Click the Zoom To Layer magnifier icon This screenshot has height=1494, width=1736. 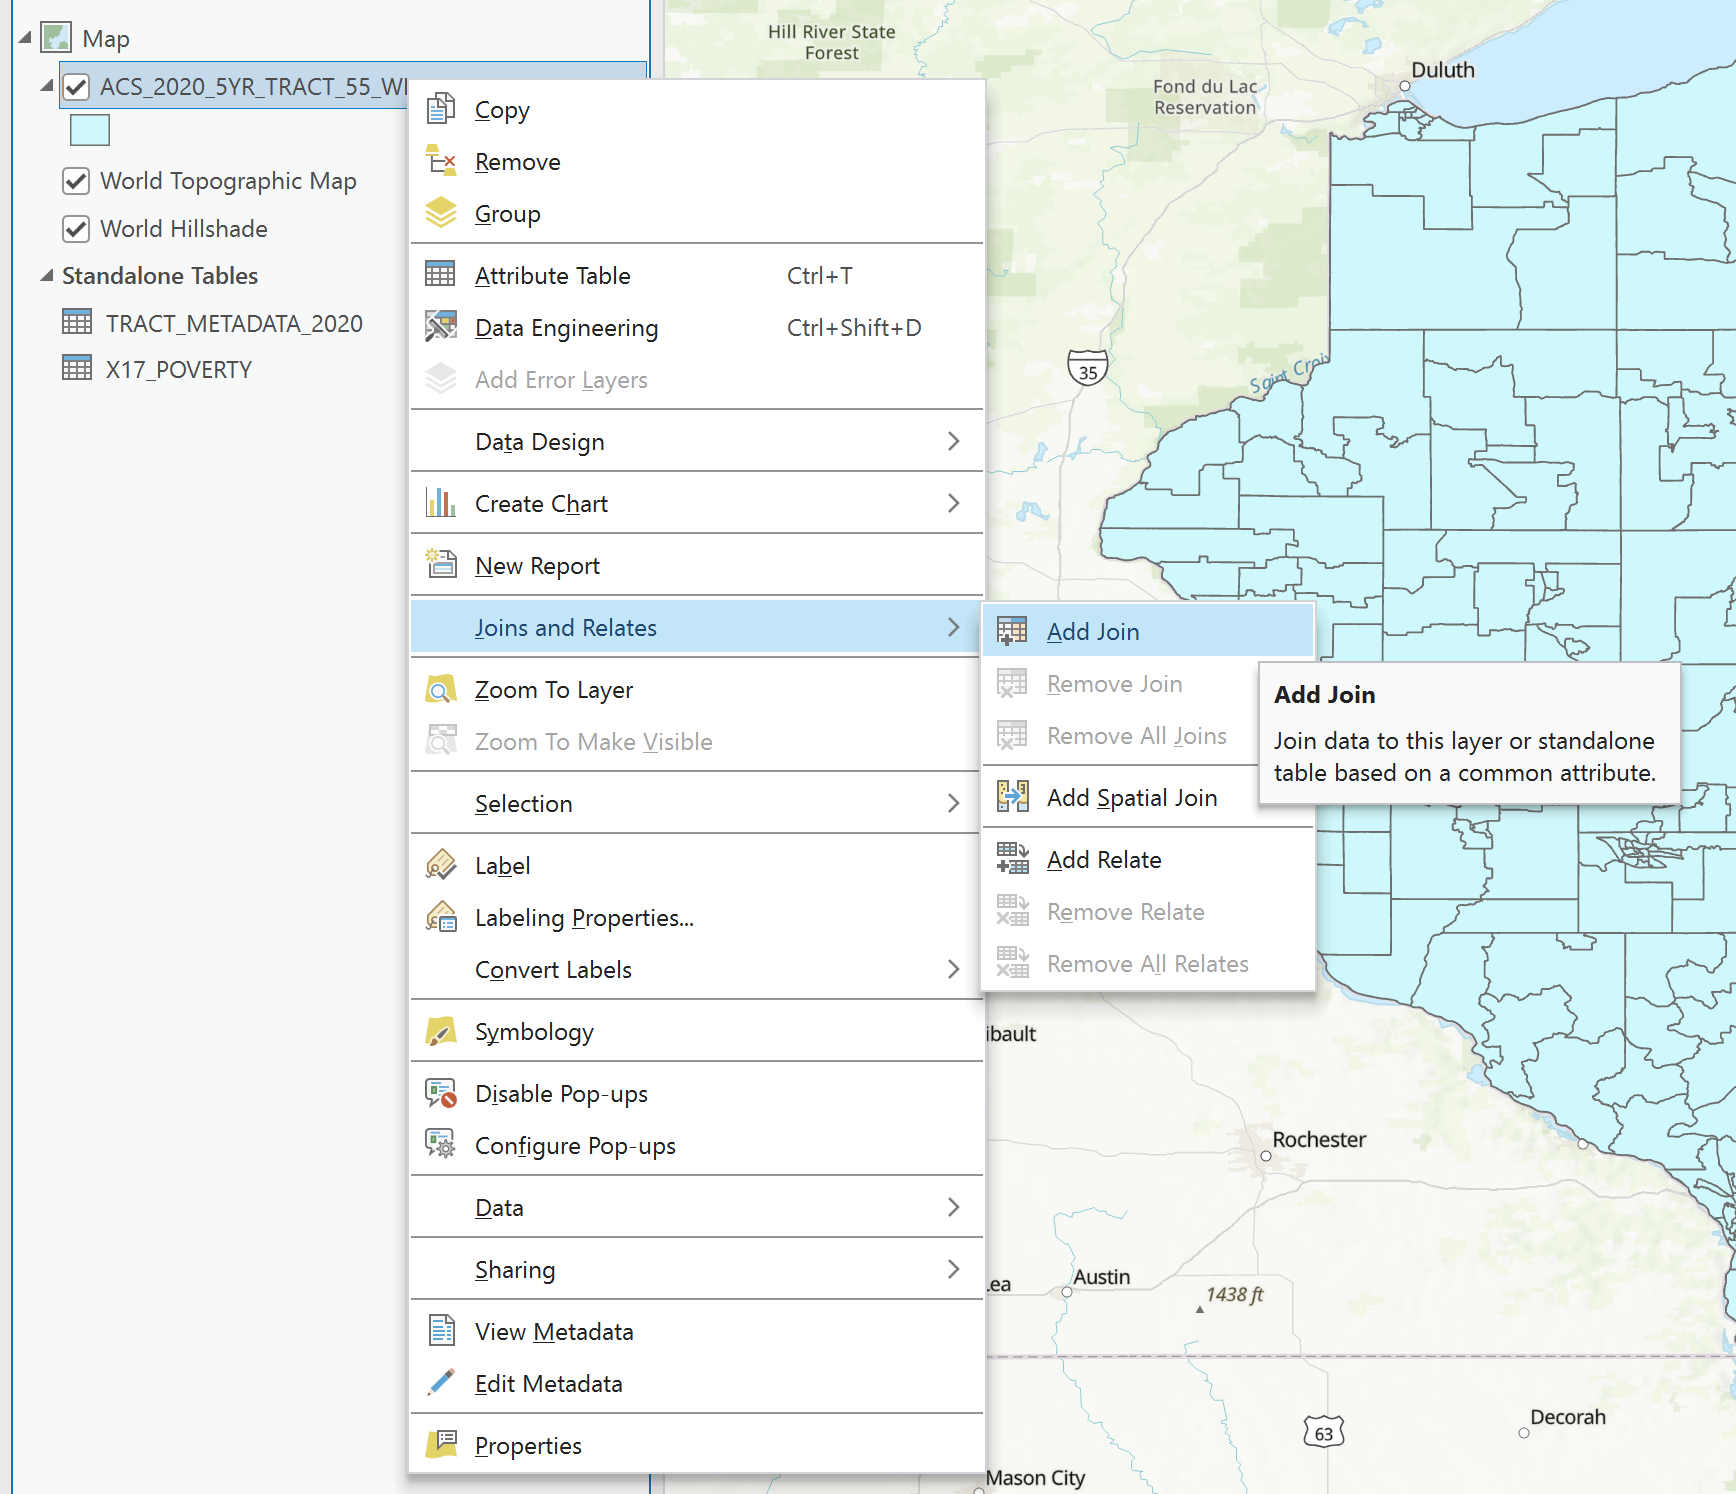point(440,689)
